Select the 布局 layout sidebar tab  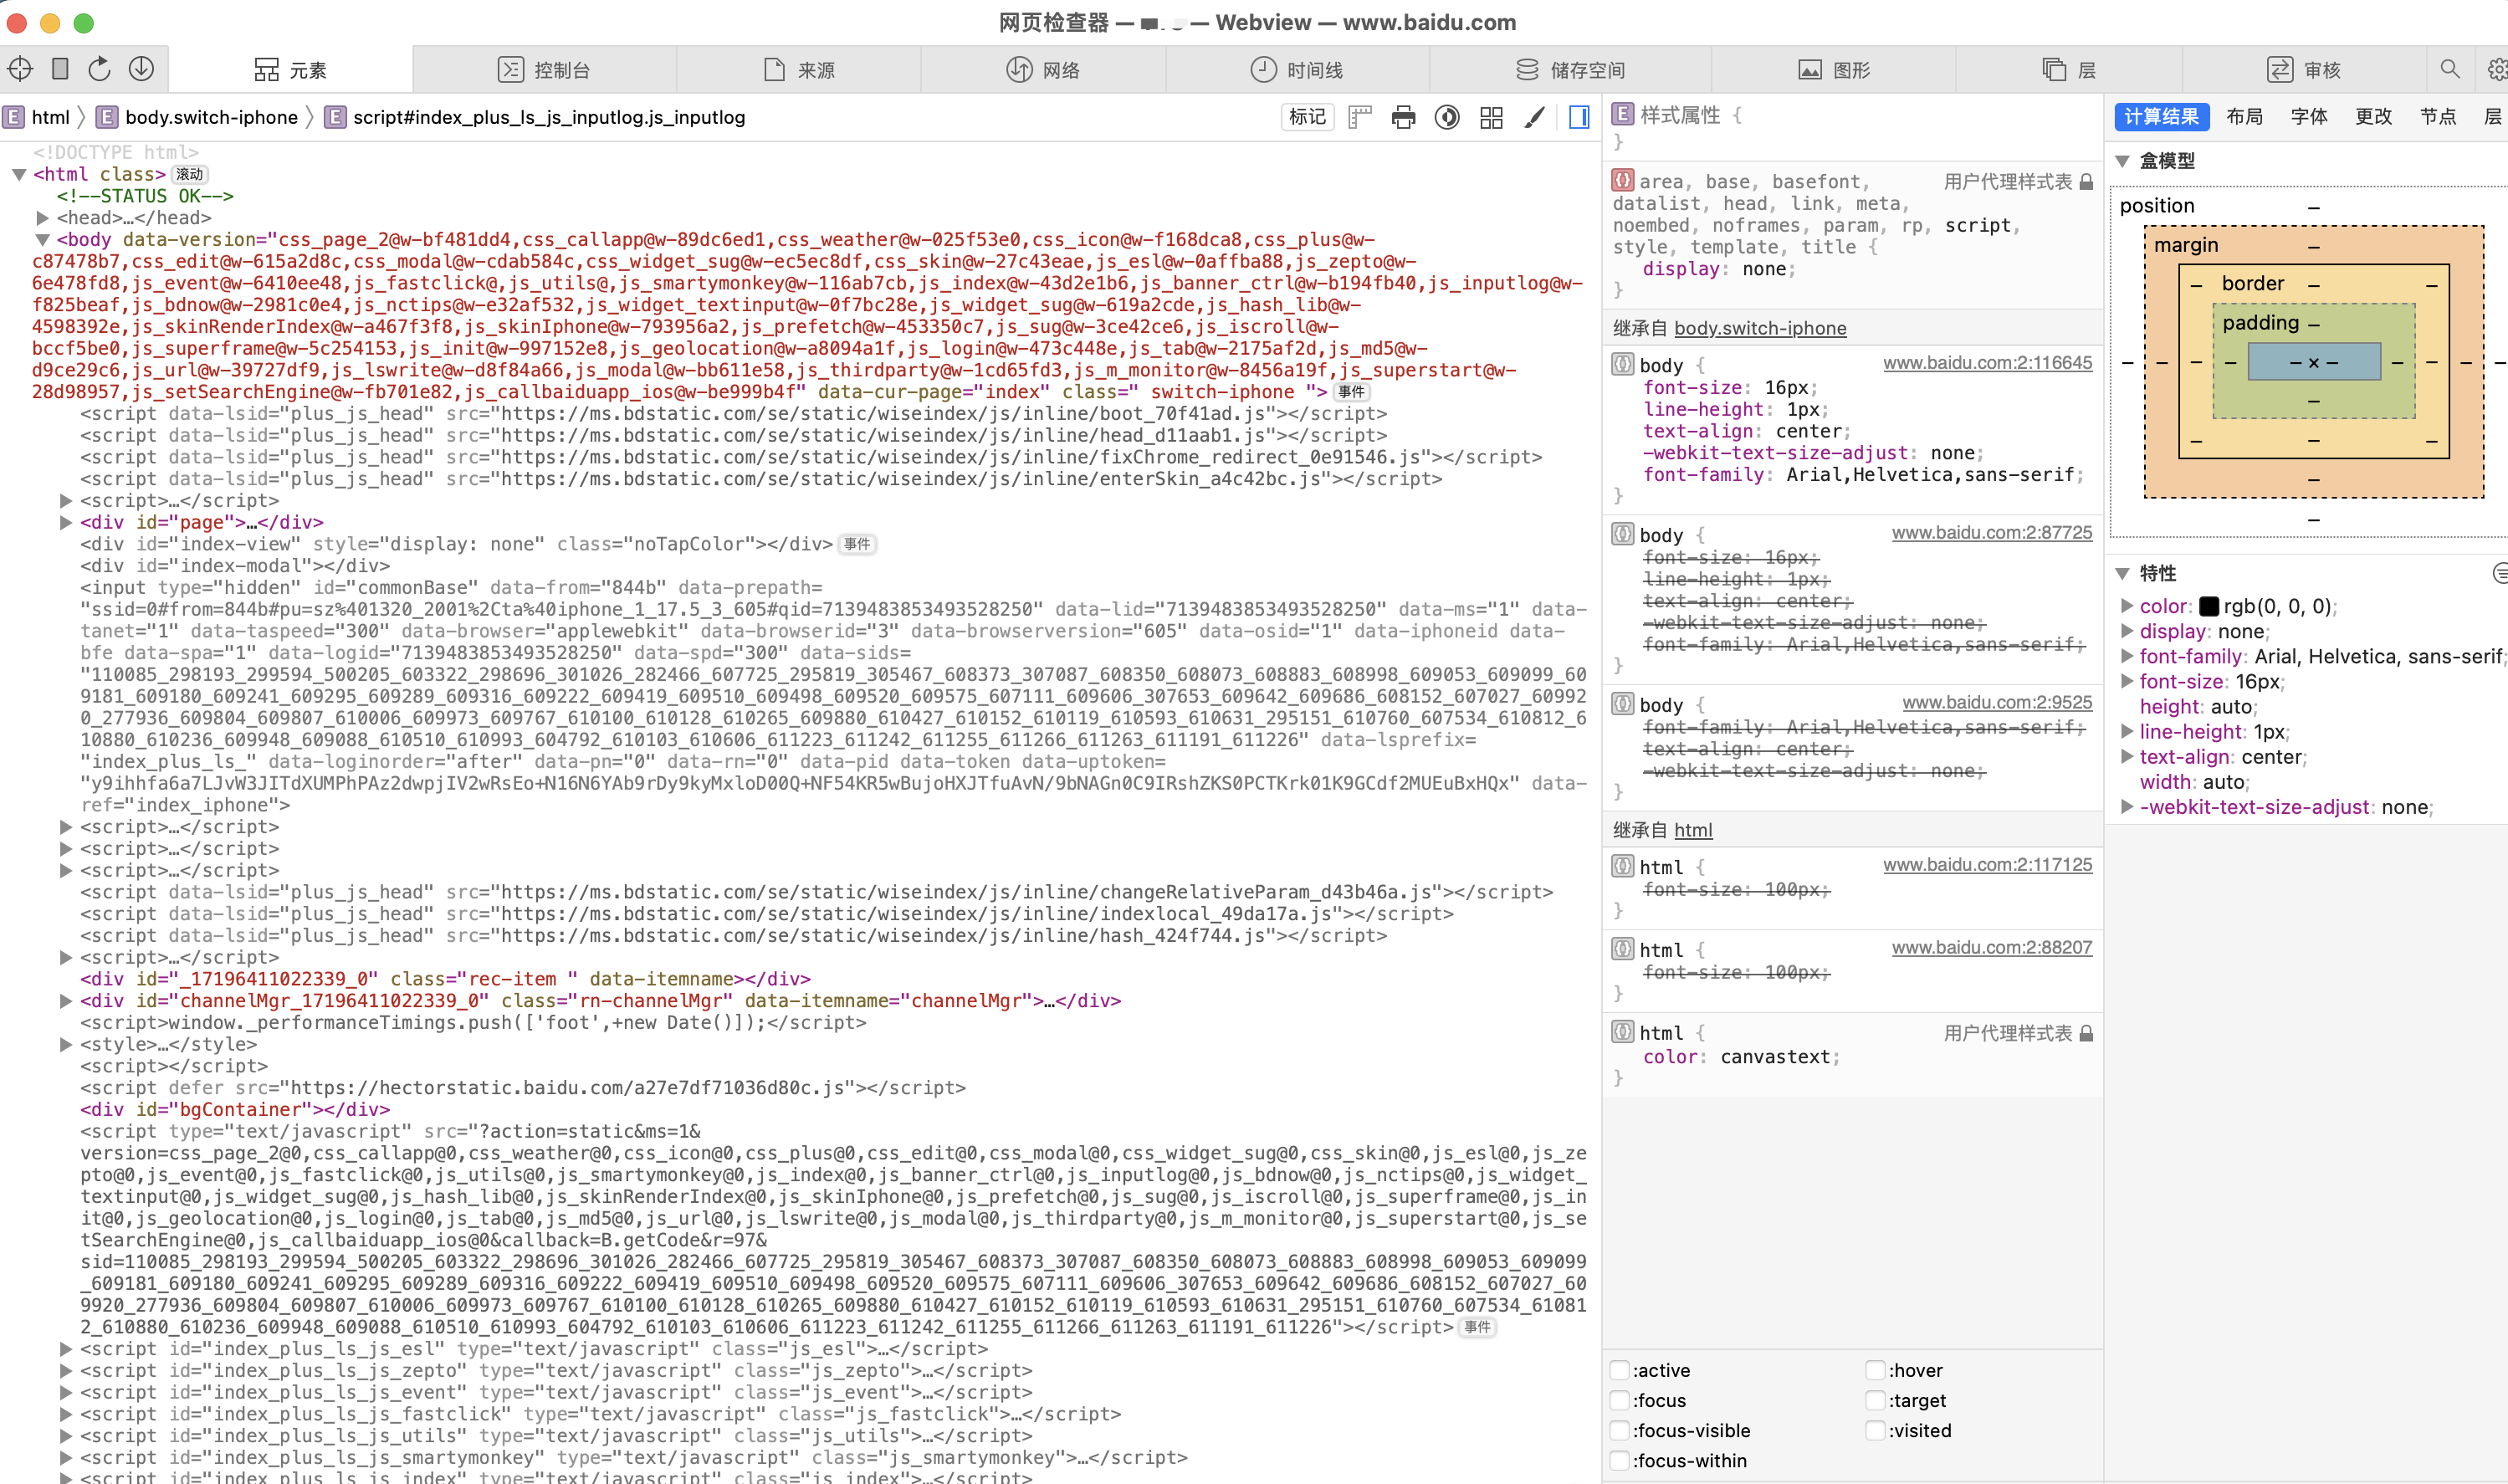pos(2245,116)
